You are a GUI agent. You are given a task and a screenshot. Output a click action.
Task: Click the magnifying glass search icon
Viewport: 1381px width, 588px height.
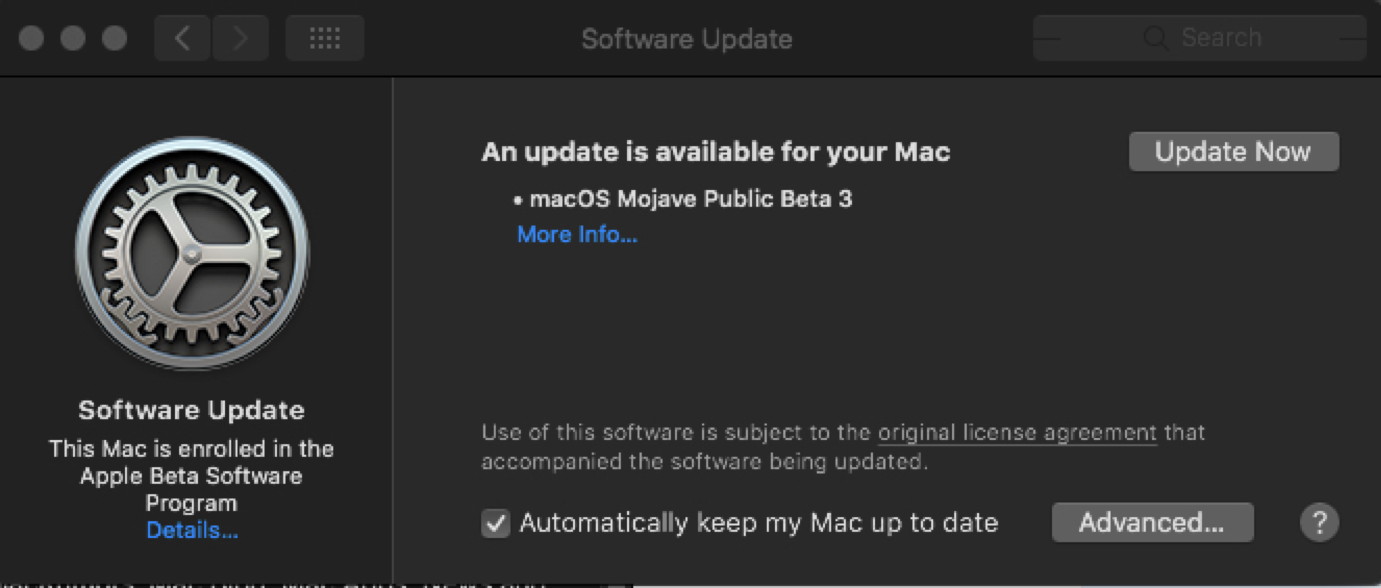[1156, 39]
